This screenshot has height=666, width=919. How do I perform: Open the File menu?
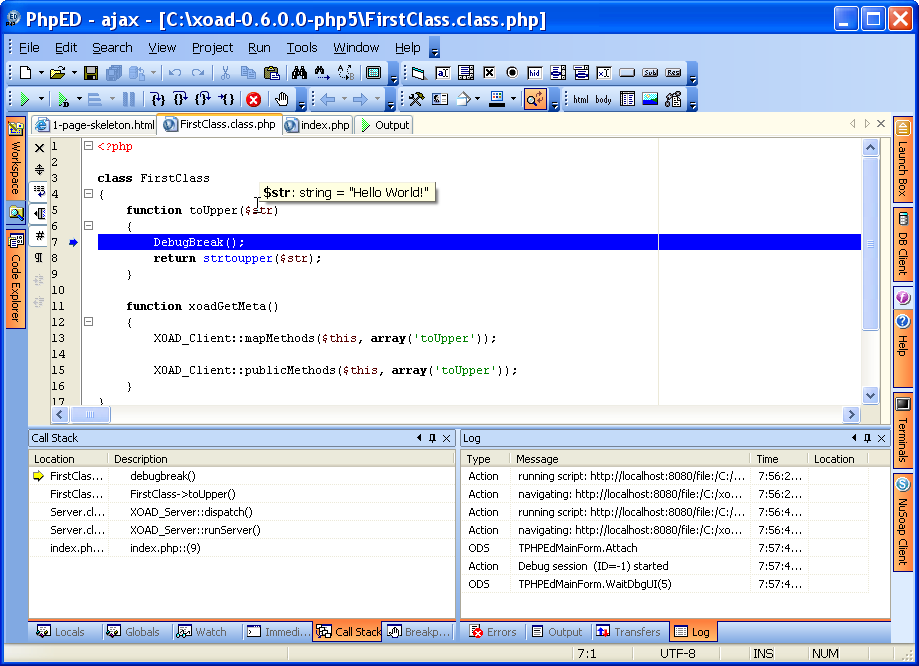[29, 47]
